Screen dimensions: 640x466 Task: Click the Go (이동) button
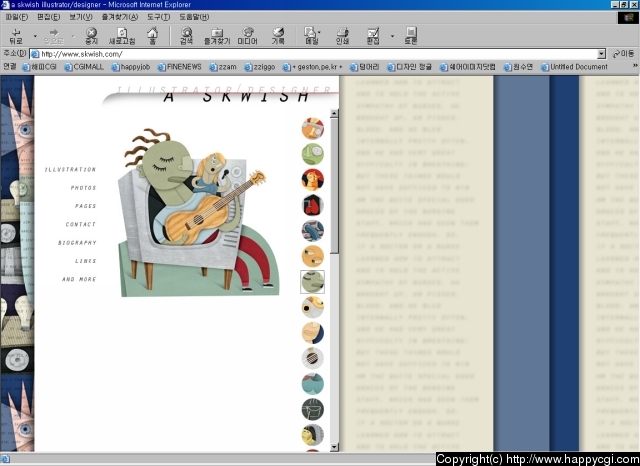[x=623, y=54]
